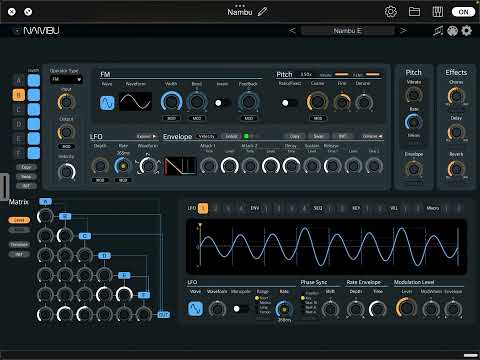
Task: Click the Matrix OUT node
Action: [163, 314]
